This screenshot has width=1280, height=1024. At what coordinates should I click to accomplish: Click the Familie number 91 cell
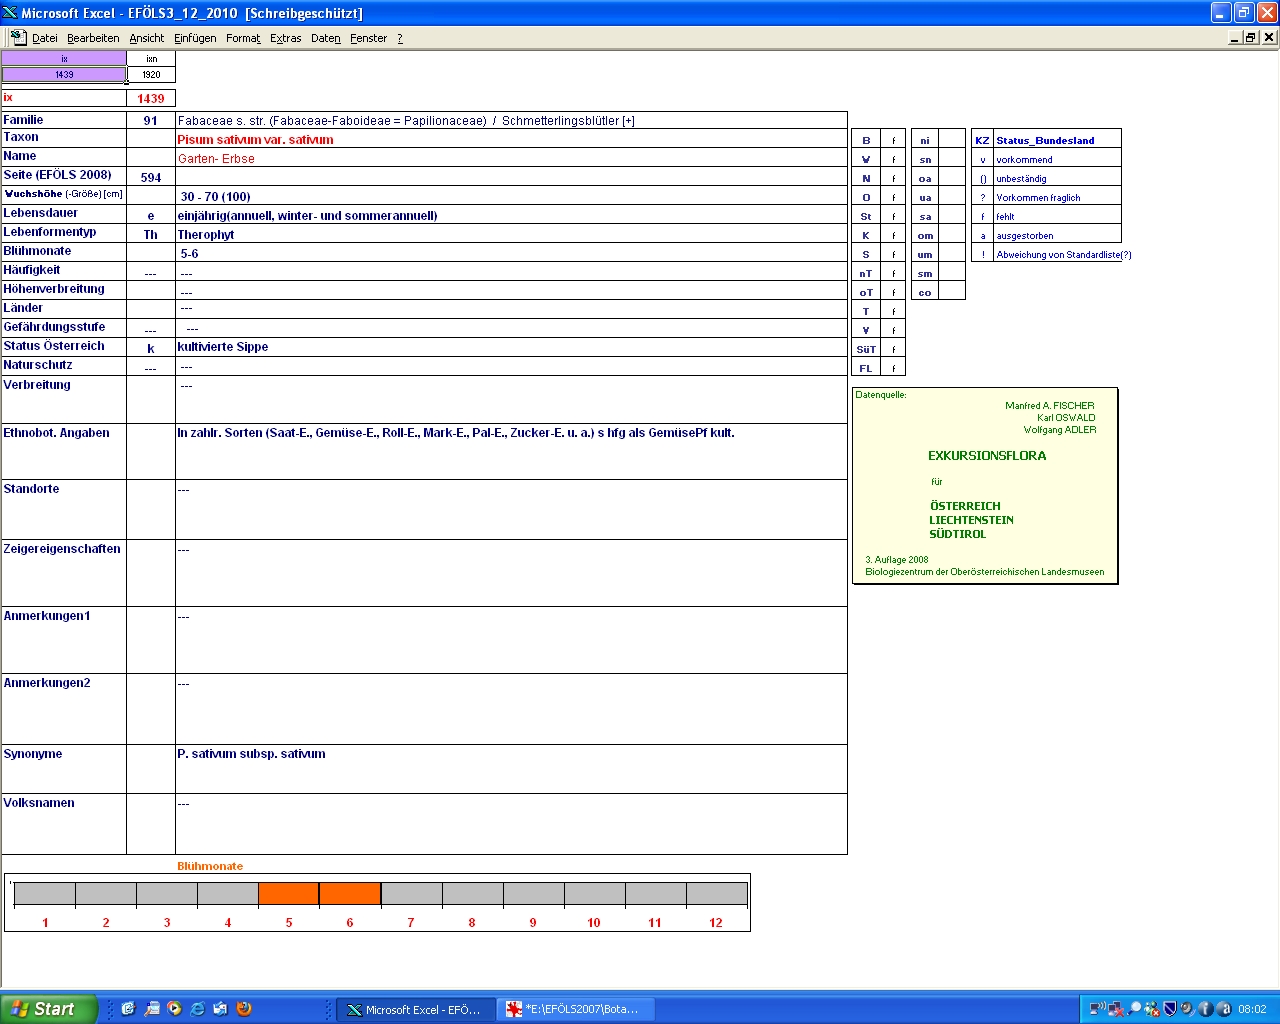click(x=151, y=120)
